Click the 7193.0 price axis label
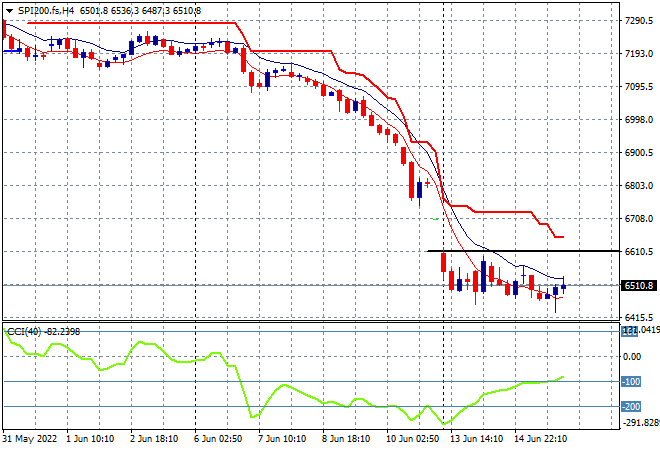This screenshot has height=450, width=660. pyautogui.click(x=639, y=54)
